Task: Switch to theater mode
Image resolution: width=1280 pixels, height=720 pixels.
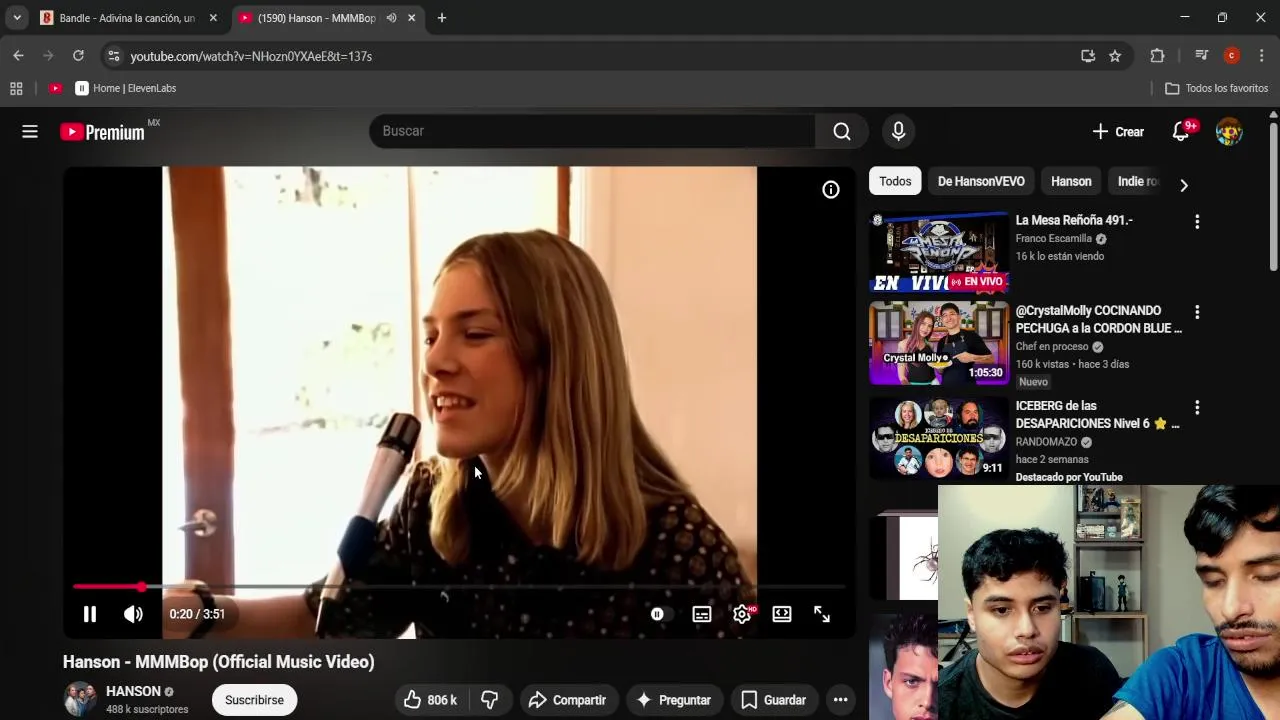Action: 782,614
